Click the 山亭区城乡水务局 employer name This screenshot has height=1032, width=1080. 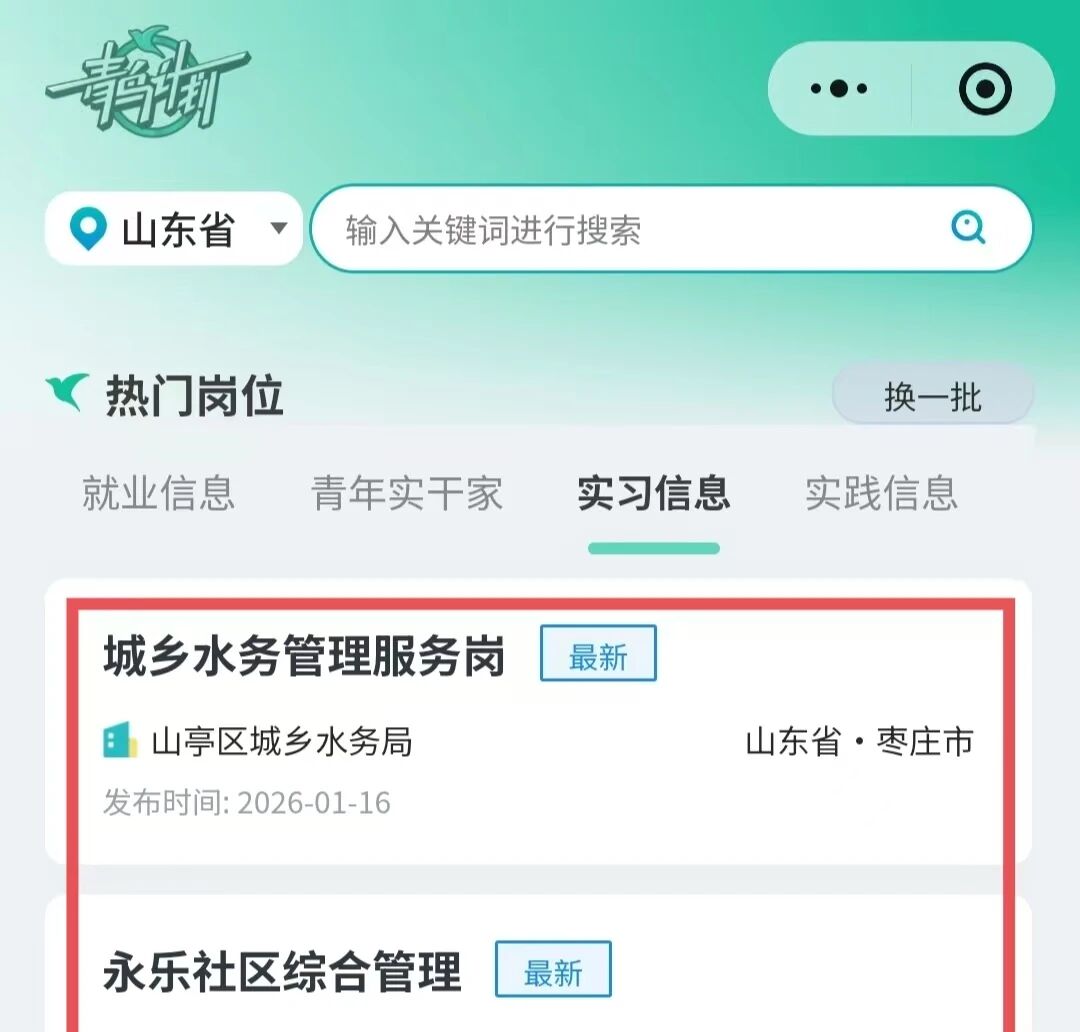pyautogui.click(x=282, y=742)
